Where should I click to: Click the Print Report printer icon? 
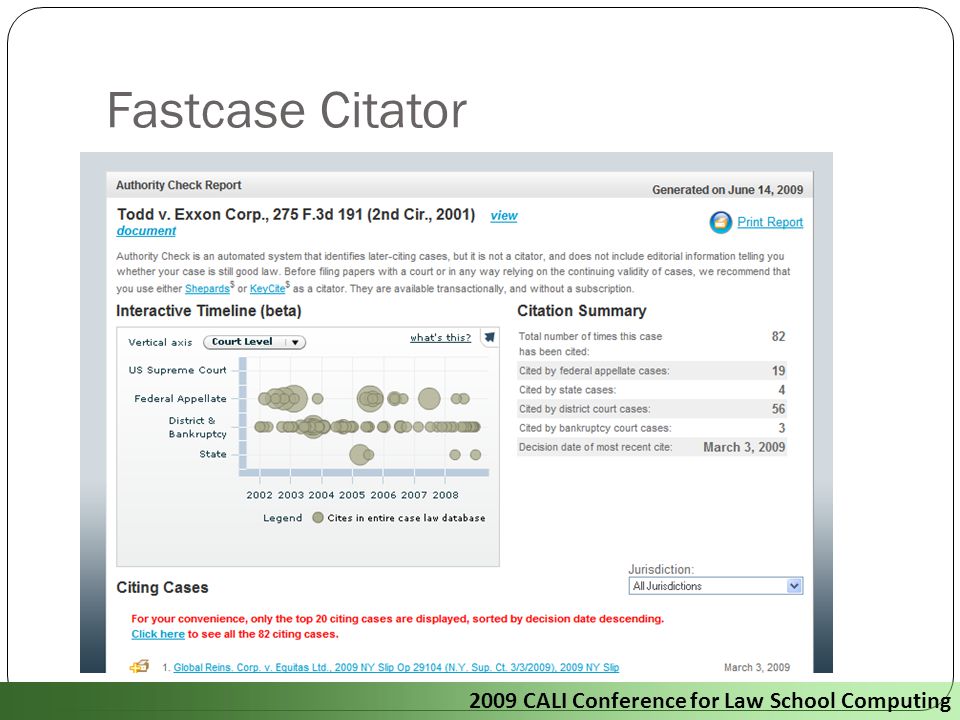click(721, 222)
